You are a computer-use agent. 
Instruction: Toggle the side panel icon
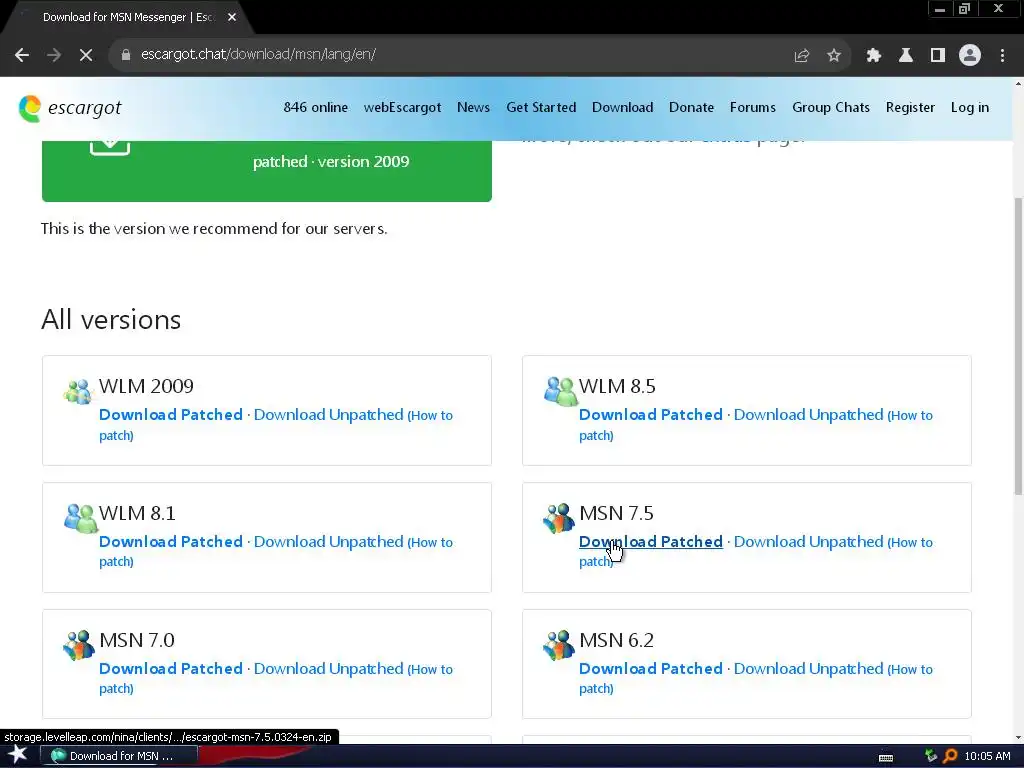pos(938,55)
